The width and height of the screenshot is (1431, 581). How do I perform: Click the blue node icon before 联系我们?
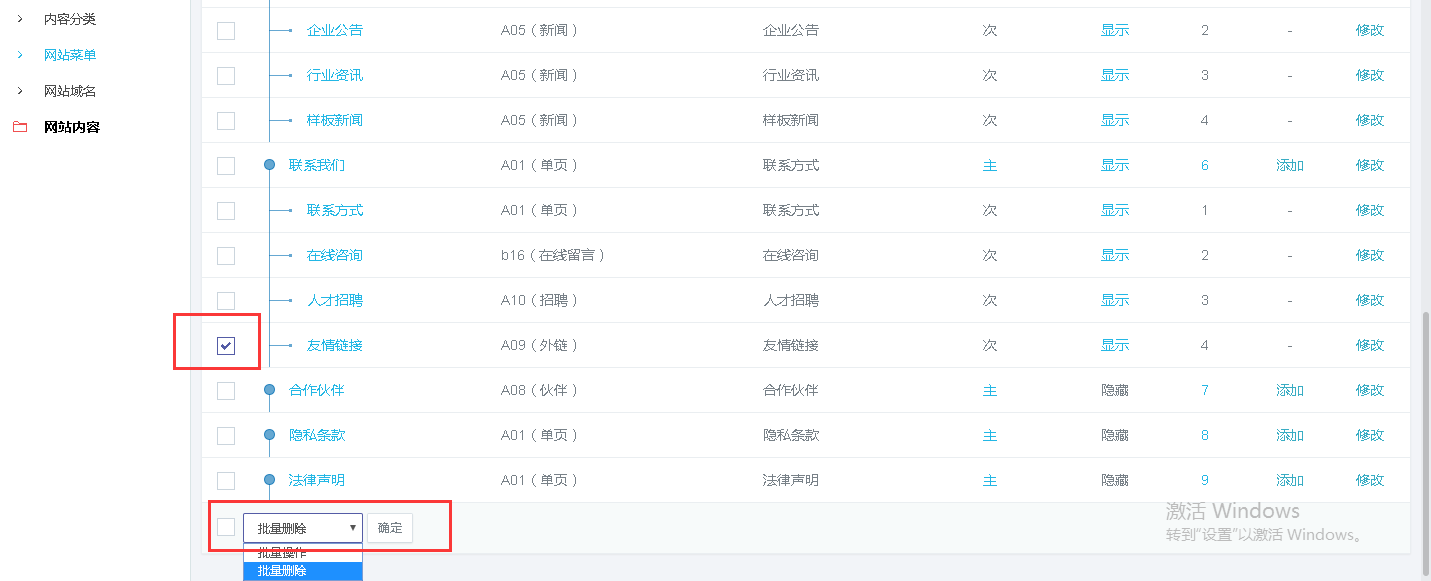pyautogui.click(x=269, y=165)
